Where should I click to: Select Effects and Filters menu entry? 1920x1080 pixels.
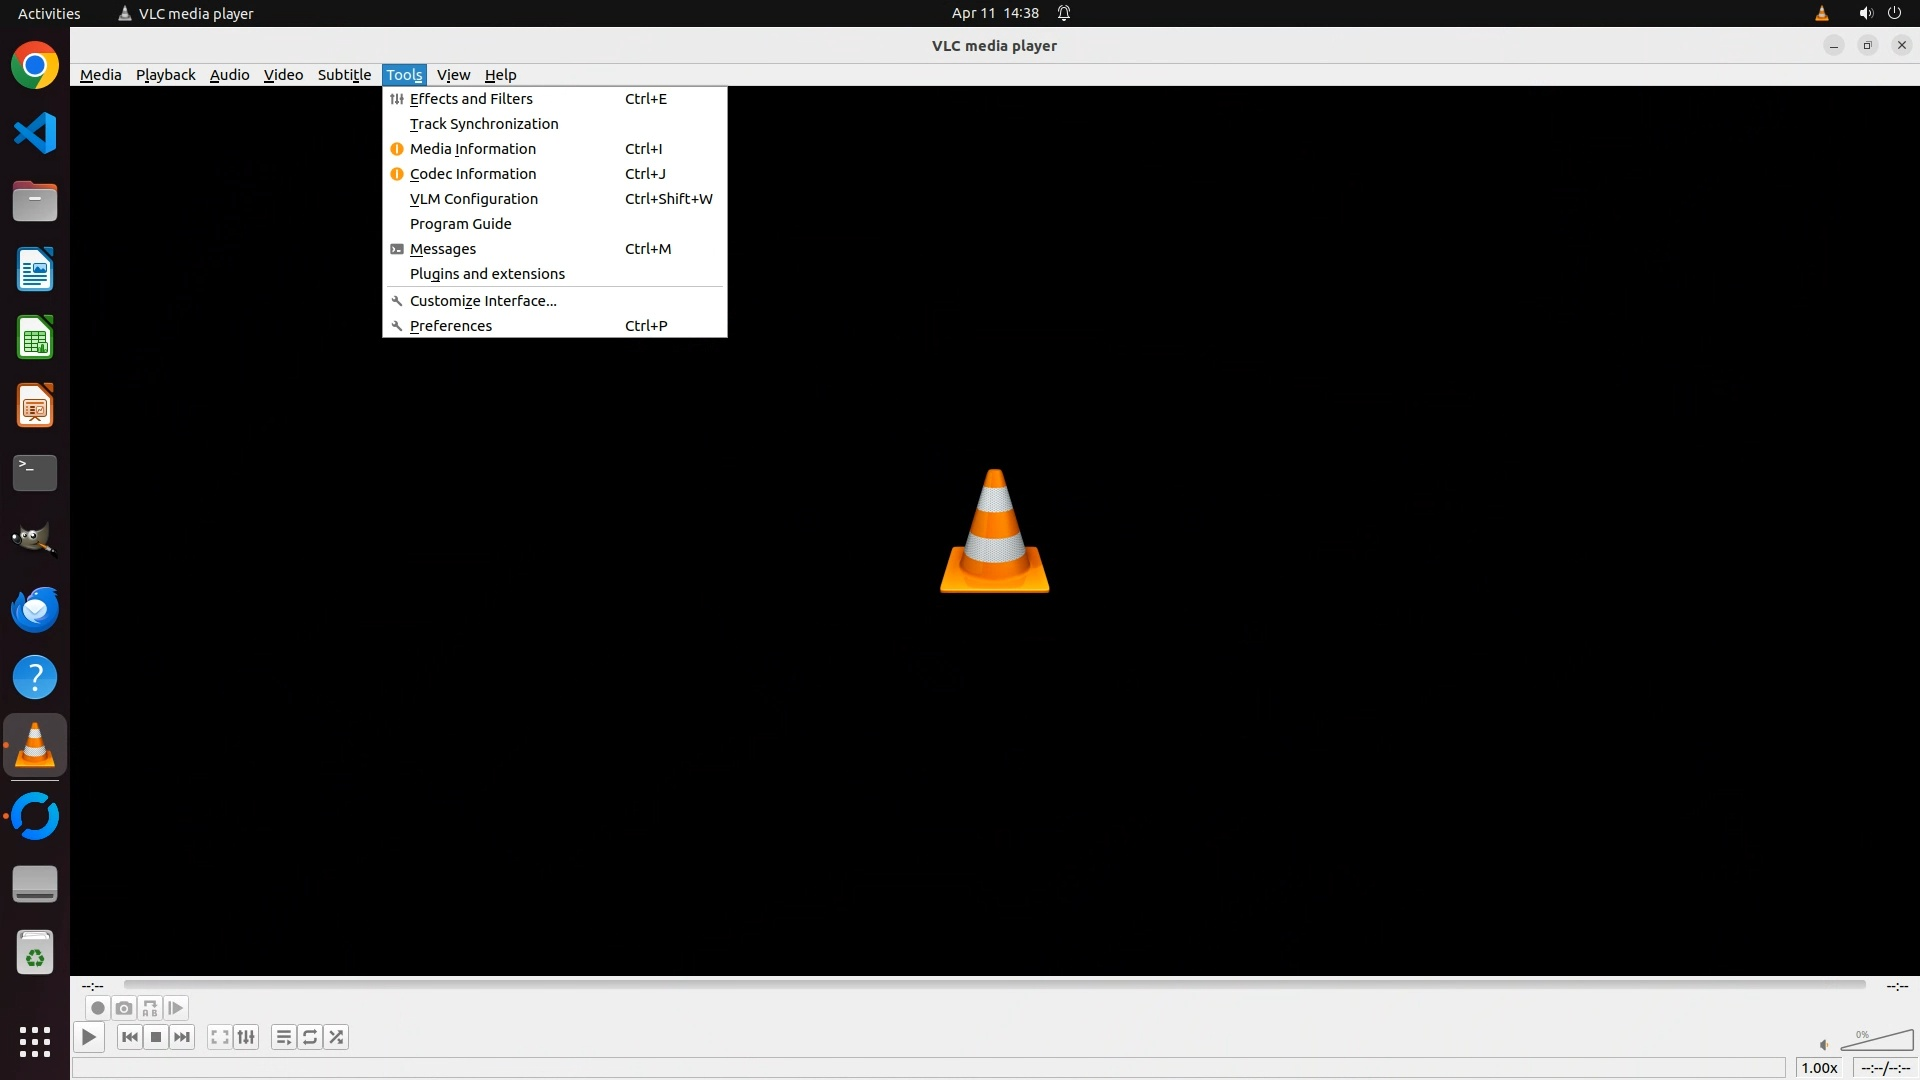[x=471, y=99]
